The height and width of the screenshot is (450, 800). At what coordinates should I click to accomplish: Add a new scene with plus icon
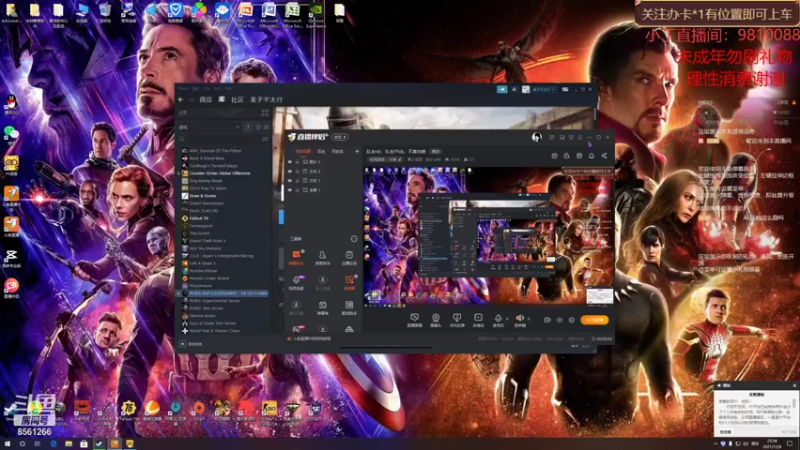pyautogui.click(x=357, y=151)
